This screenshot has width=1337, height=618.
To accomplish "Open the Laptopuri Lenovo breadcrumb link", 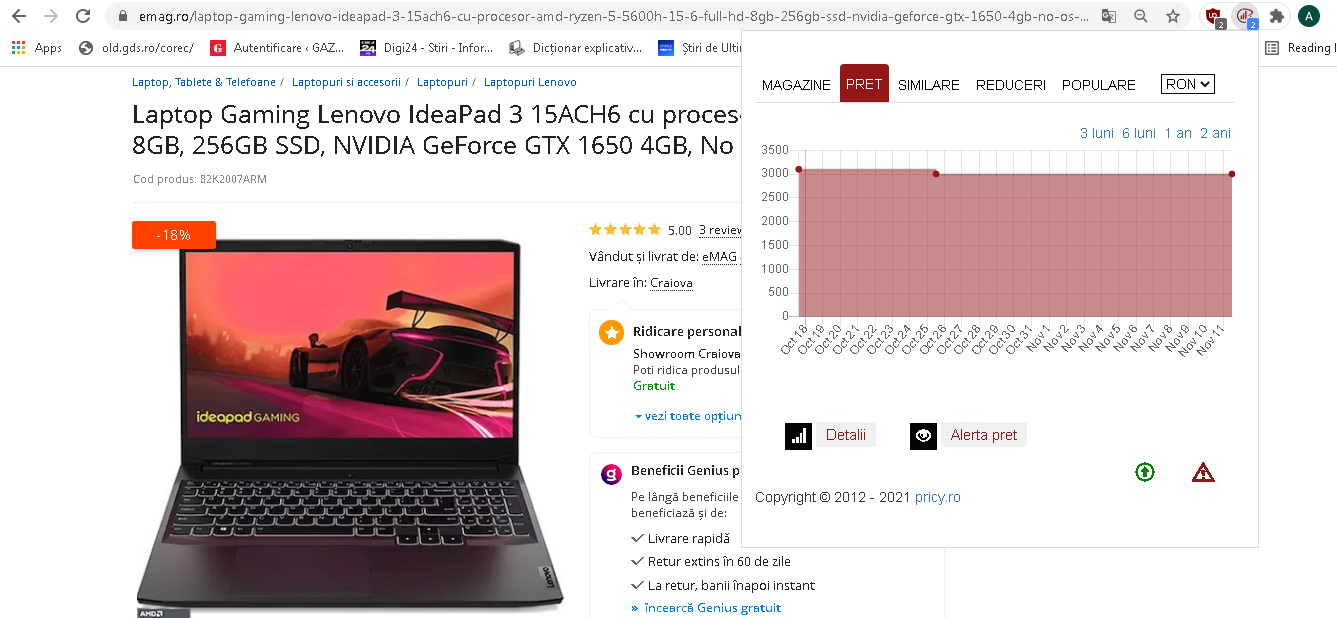I will point(530,82).
